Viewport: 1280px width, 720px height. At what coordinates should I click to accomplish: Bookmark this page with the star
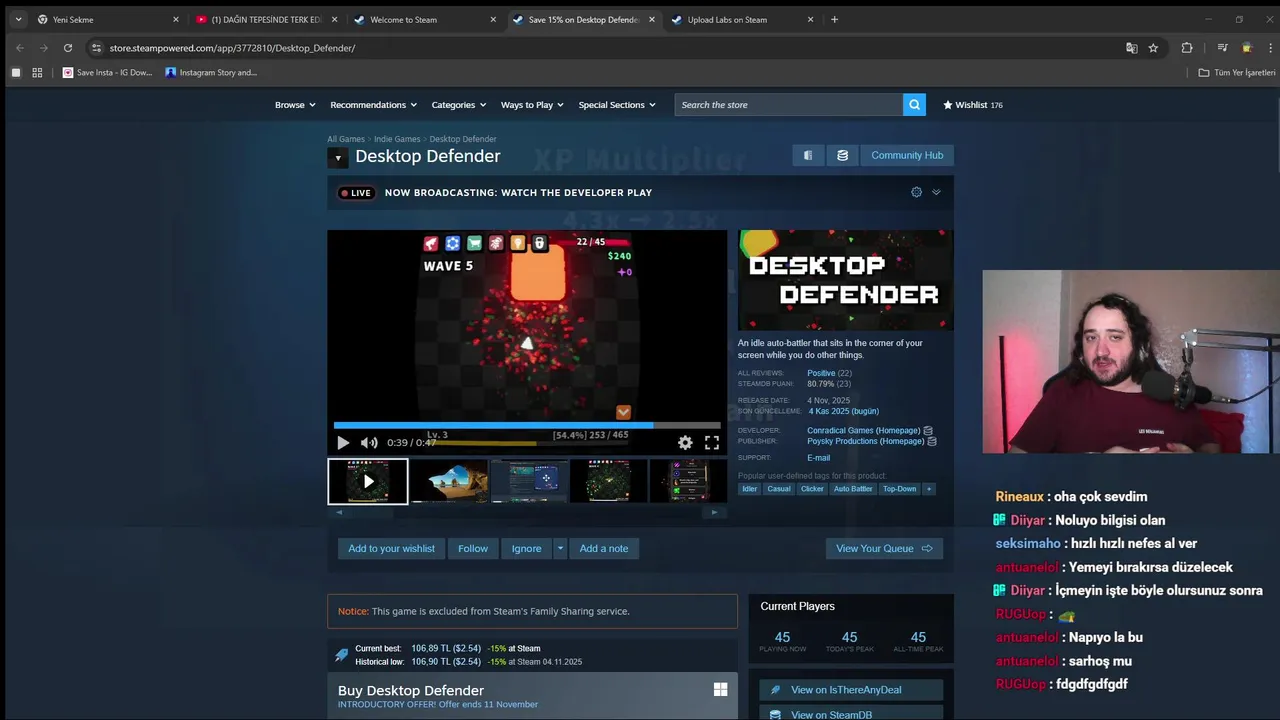pos(1153,47)
